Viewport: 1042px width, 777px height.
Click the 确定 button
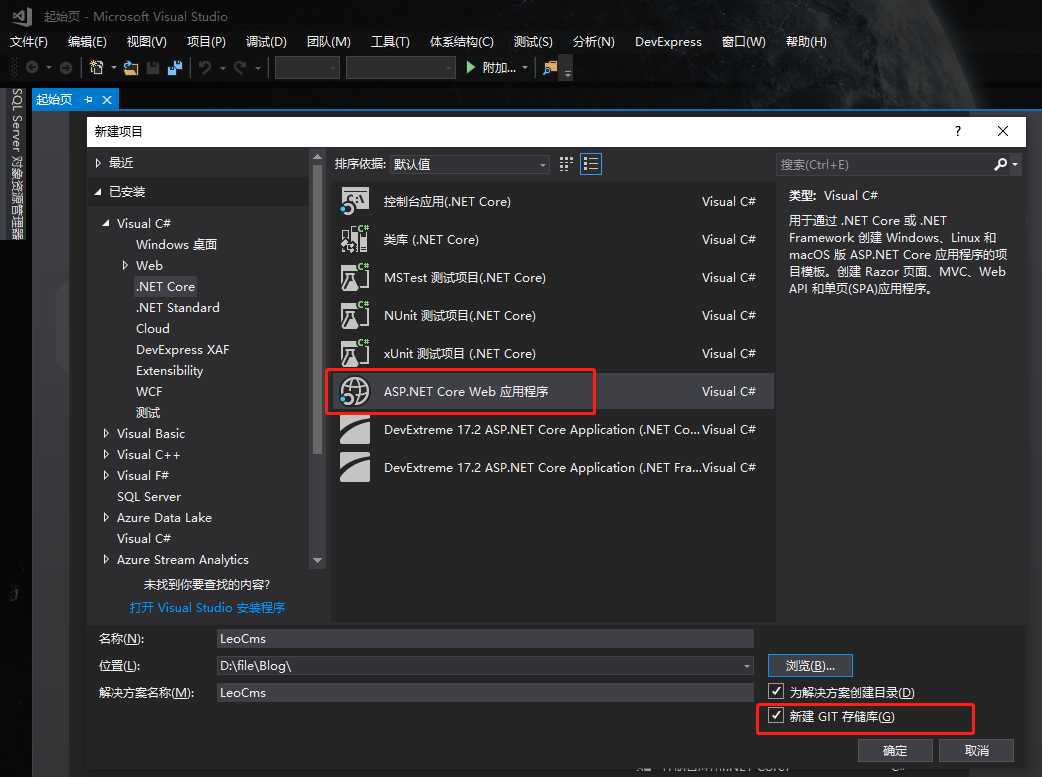coord(895,750)
